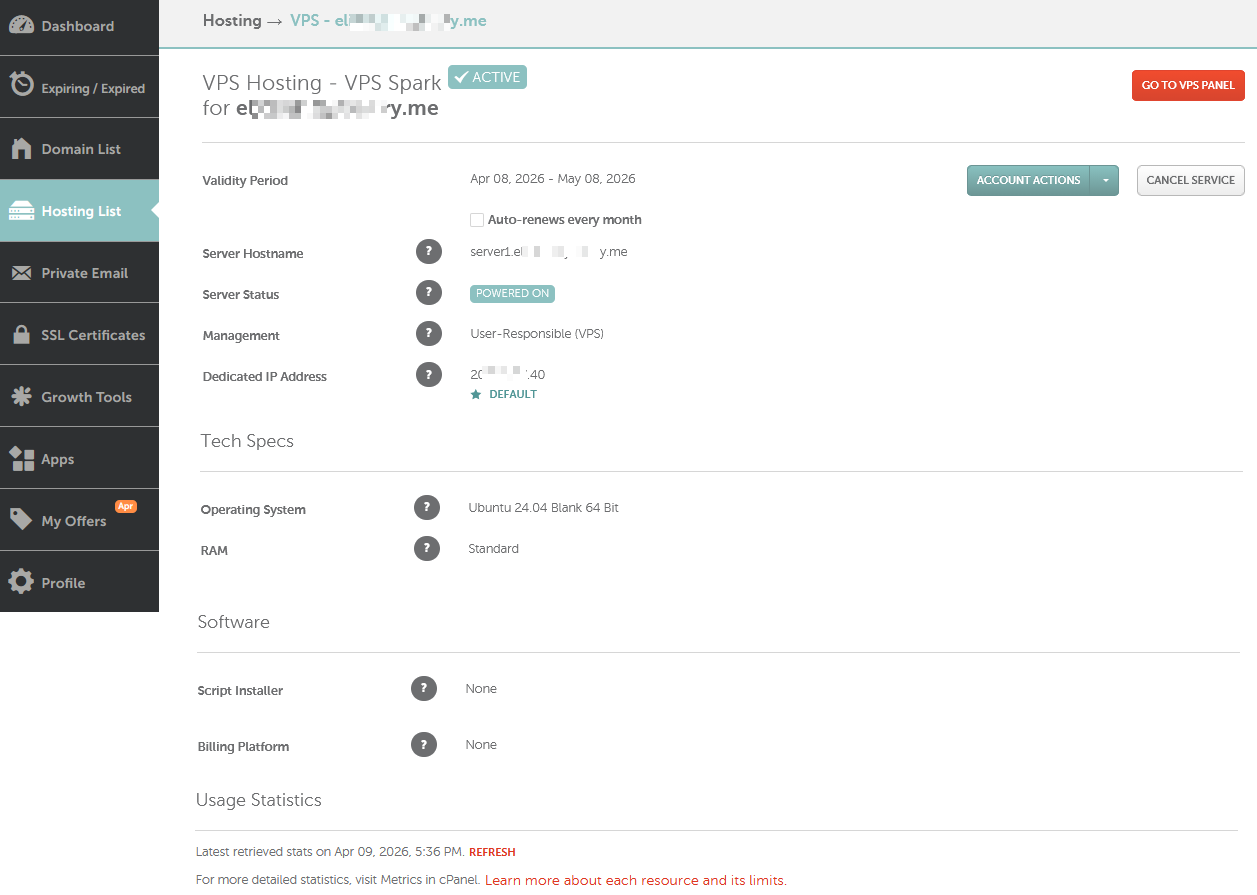Open My Offers in the sidebar
Viewport: 1257px width, 895px height.
pyautogui.click(x=73, y=521)
